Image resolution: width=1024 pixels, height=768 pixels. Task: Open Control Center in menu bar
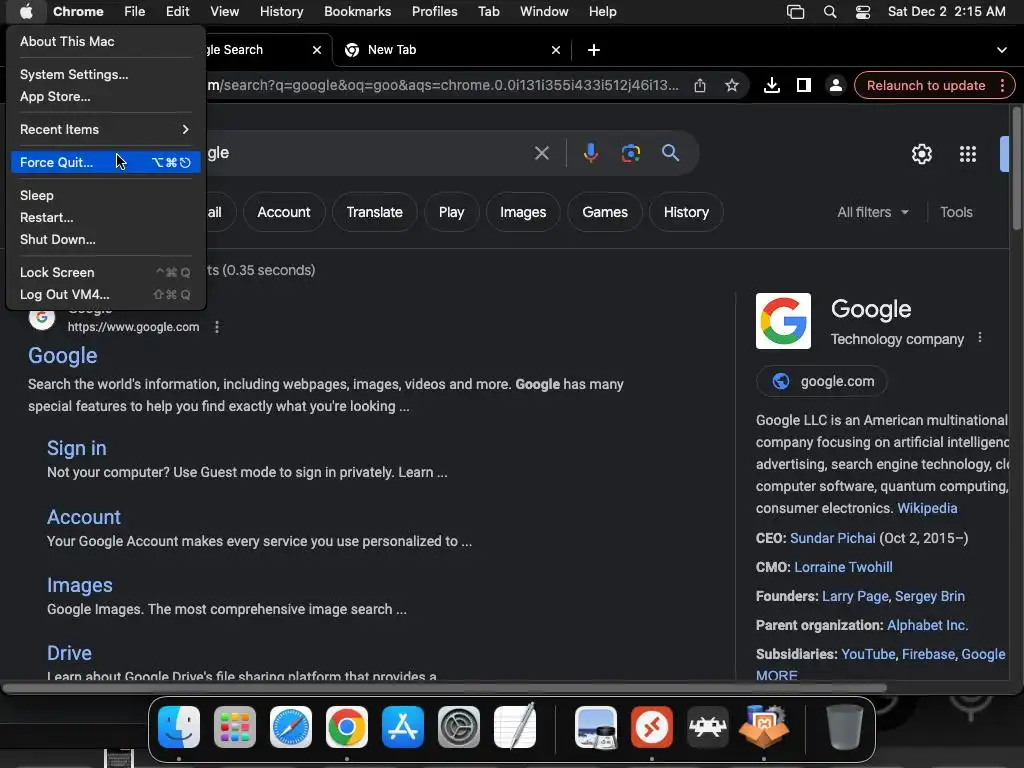[x=863, y=12]
